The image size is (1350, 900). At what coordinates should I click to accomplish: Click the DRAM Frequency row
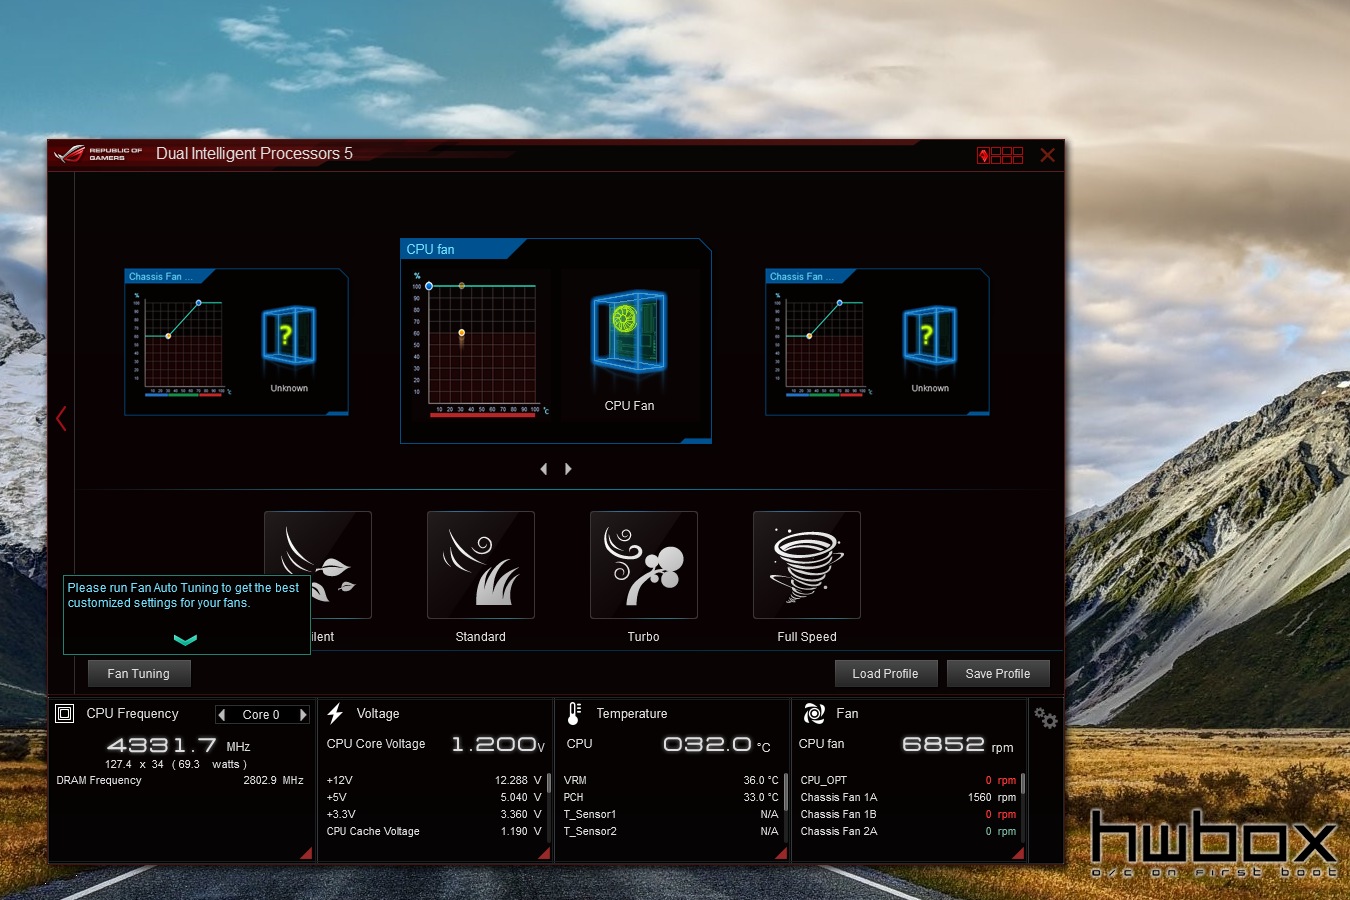coord(180,780)
